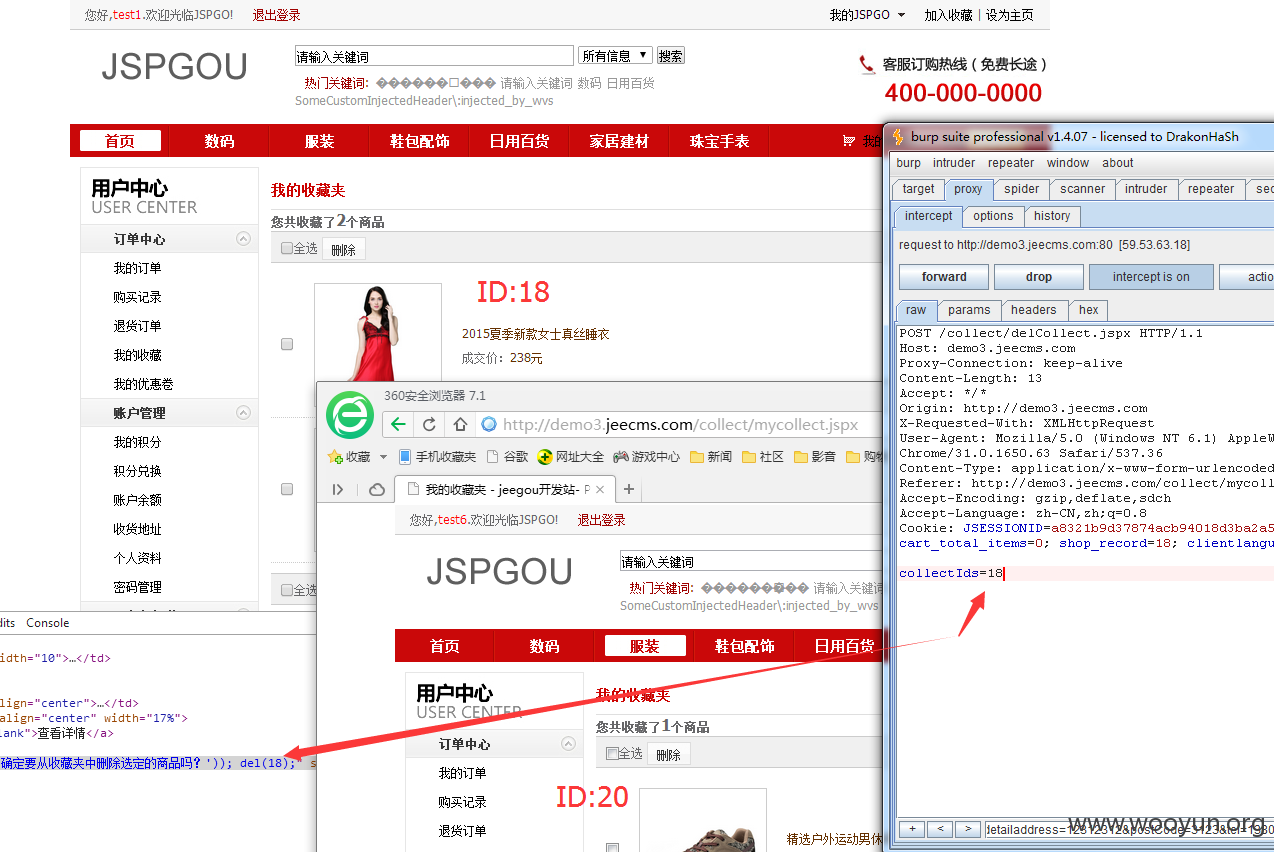Open the 手机收藏夹 bookmark
The width and height of the screenshot is (1274, 852).
click(x=437, y=456)
